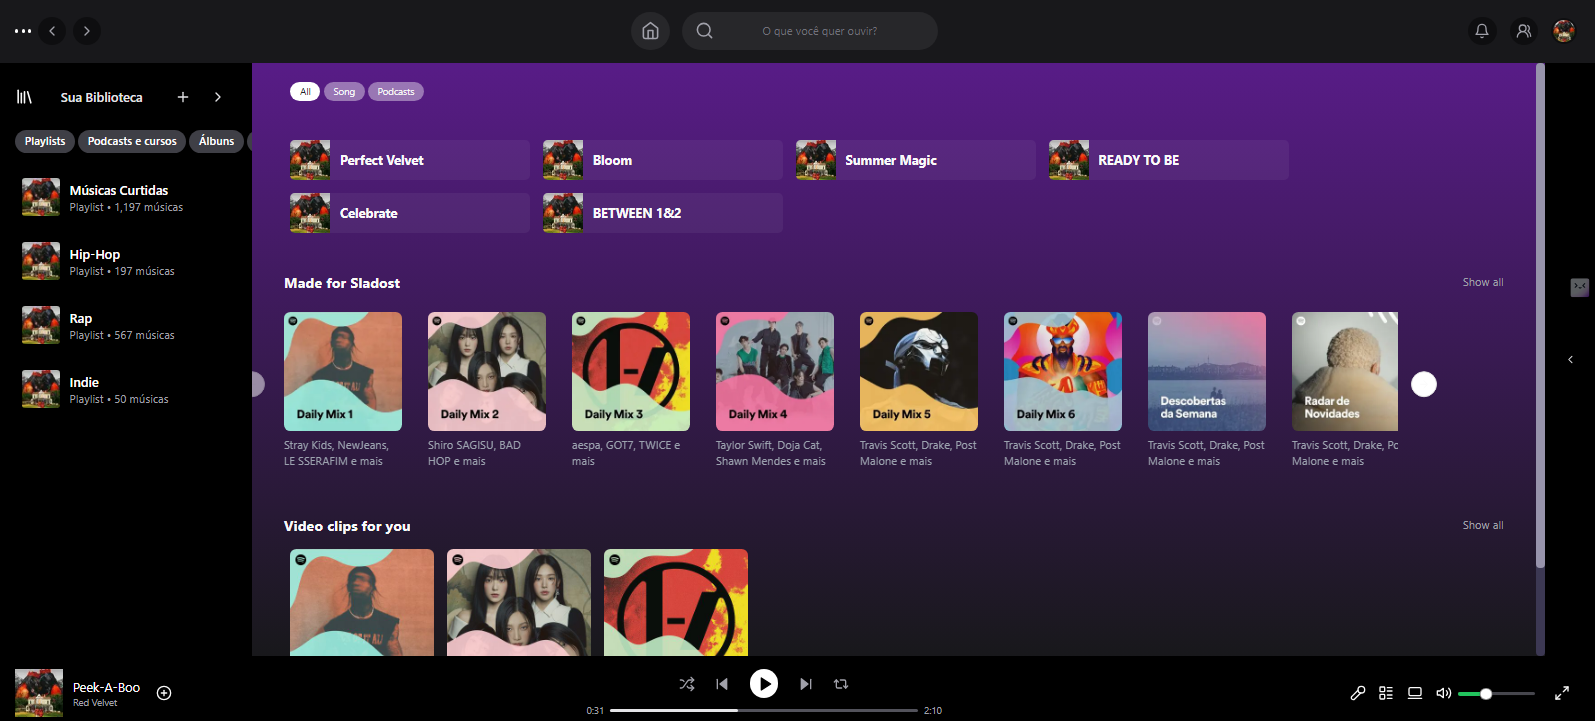Skip to the next track
This screenshot has height=721, width=1595.
[805, 684]
